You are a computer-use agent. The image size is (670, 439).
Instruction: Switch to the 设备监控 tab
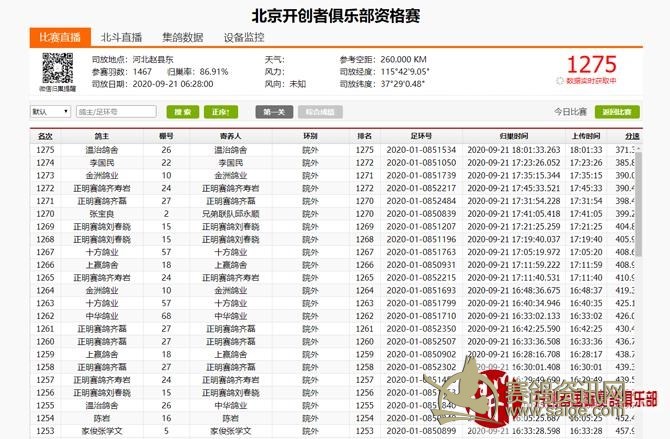click(x=244, y=37)
